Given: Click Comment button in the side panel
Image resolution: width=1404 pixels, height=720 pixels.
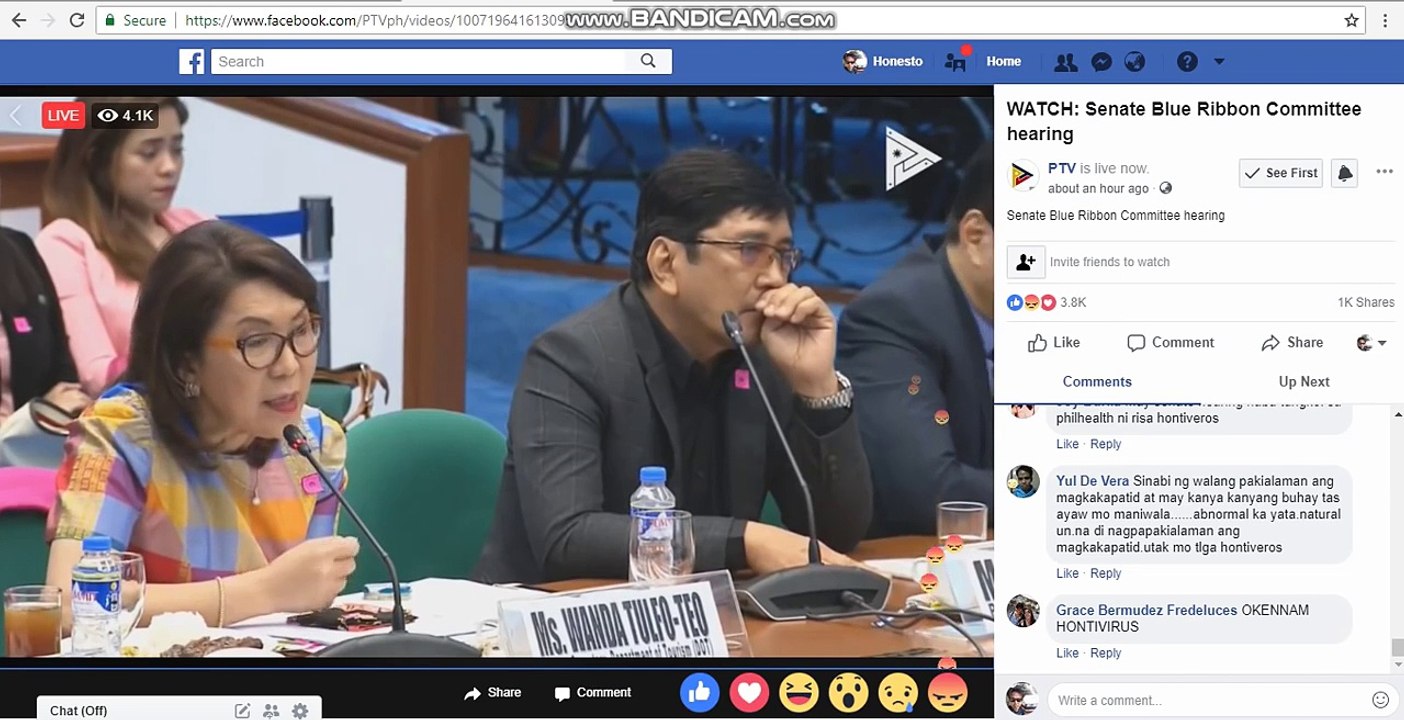Looking at the screenshot, I should (x=1170, y=342).
